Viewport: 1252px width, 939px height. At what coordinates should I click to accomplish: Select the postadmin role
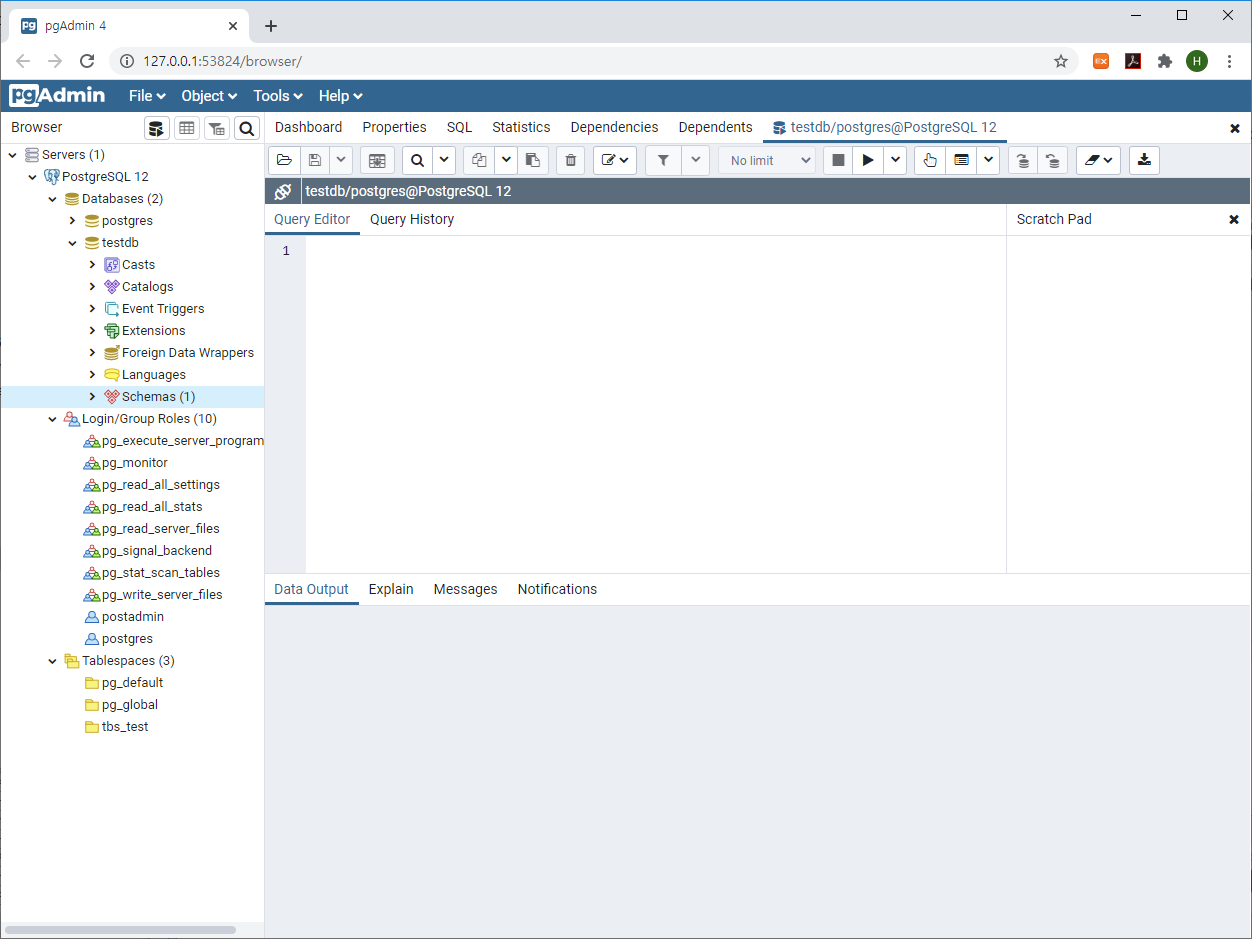(x=133, y=617)
